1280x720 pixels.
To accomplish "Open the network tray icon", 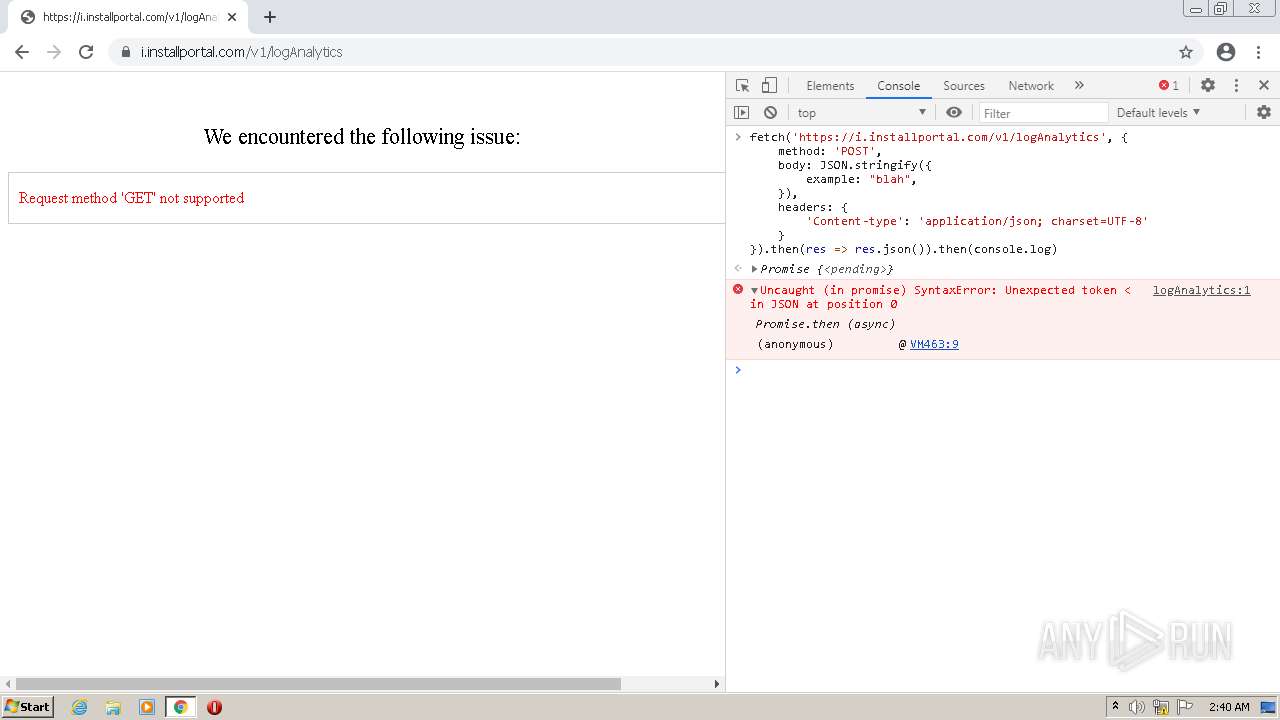I will [1161, 707].
